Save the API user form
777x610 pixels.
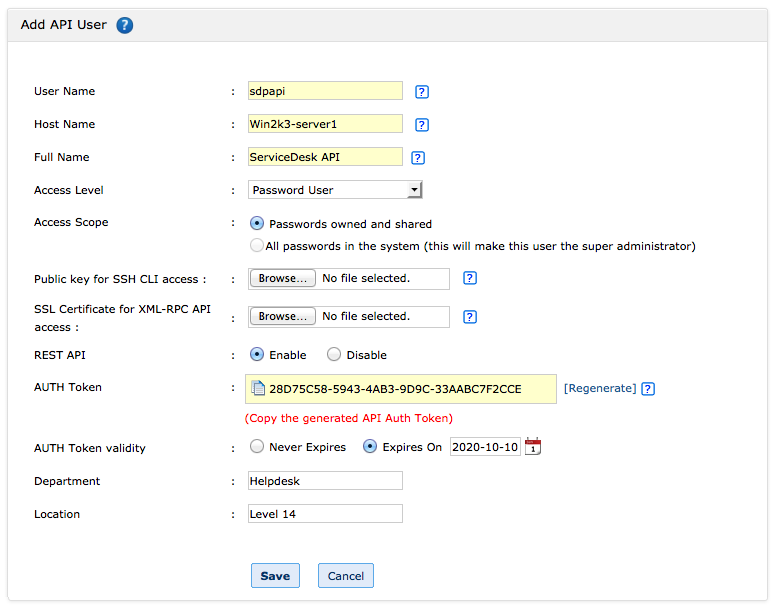coord(275,576)
